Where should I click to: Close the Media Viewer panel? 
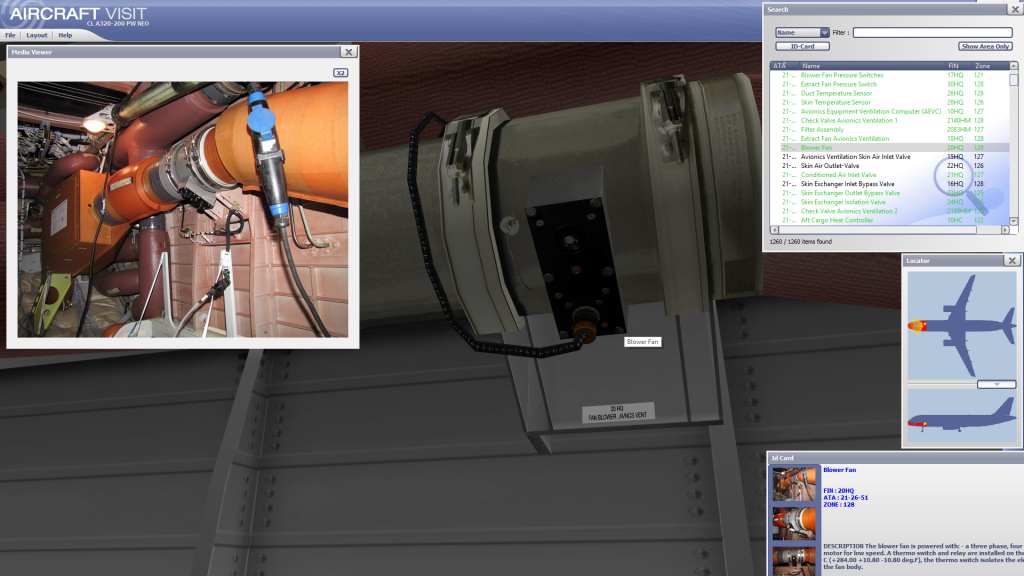click(349, 52)
